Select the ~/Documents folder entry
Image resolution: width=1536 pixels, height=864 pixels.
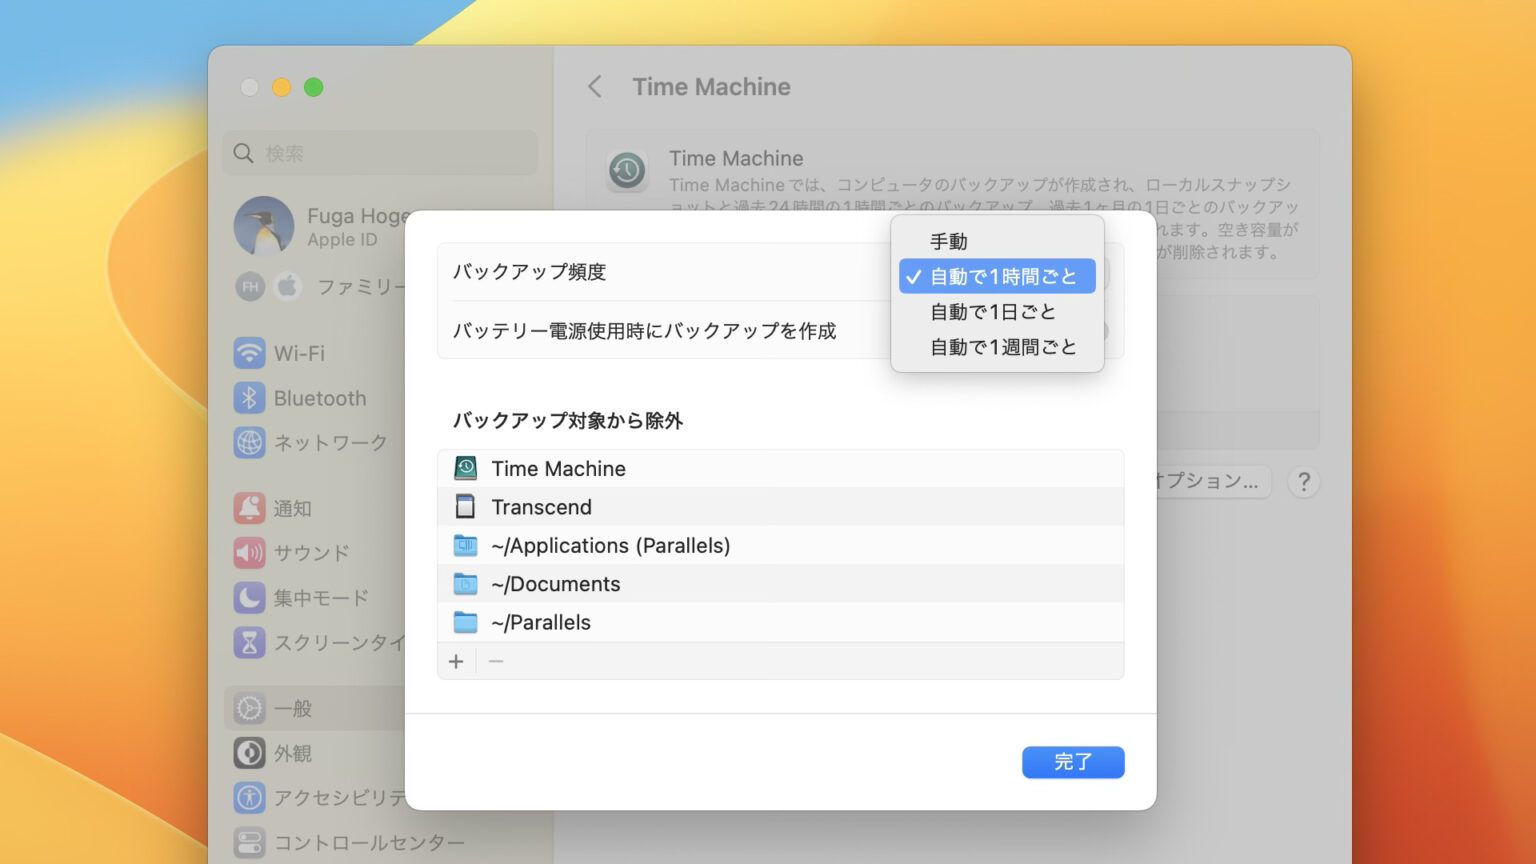point(555,584)
